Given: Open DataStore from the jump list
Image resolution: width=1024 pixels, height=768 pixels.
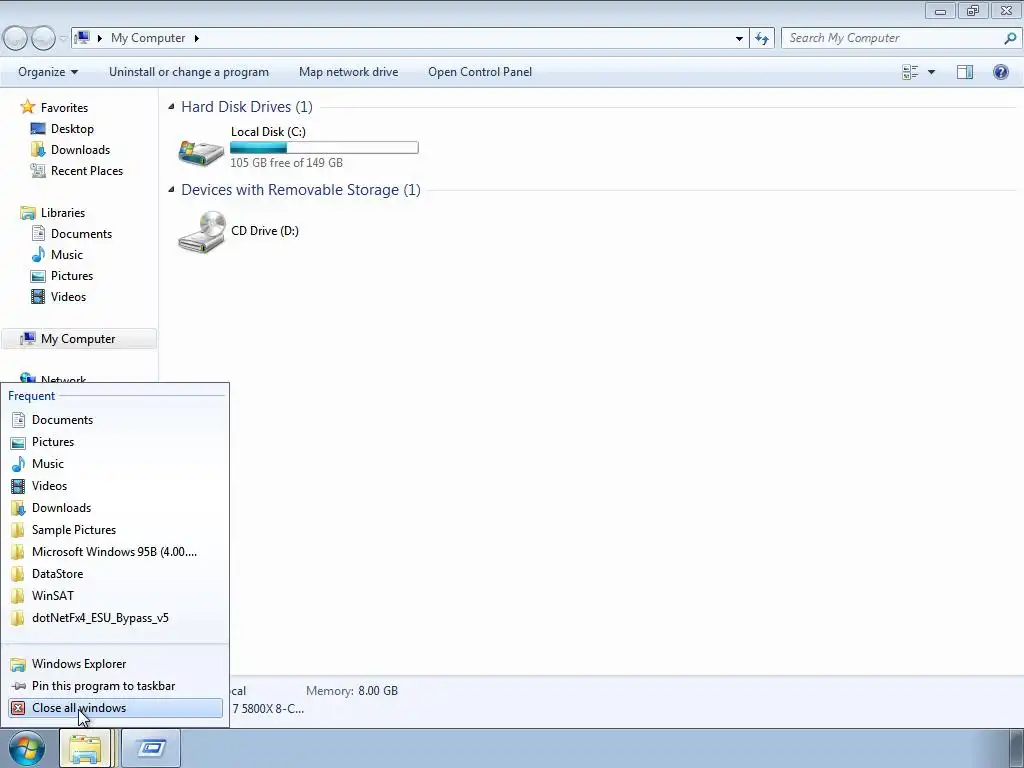Looking at the screenshot, I should coord(115,574).
